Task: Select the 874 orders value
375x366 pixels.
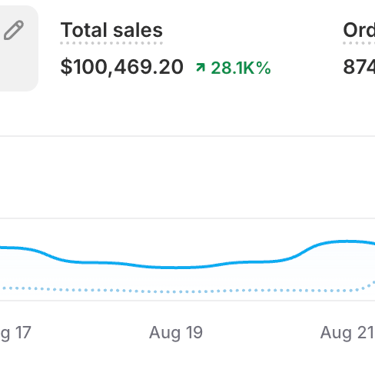Action: [x=359, y=67]
